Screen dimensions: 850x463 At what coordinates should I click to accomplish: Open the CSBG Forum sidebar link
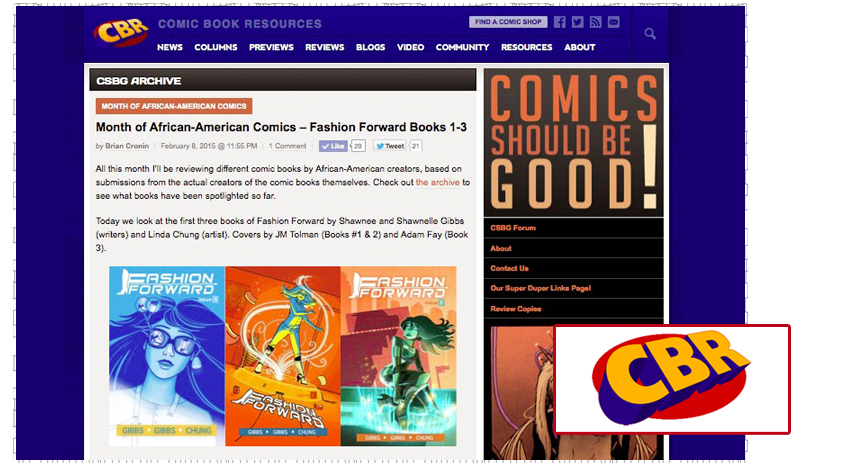click(x=513, y=228)
